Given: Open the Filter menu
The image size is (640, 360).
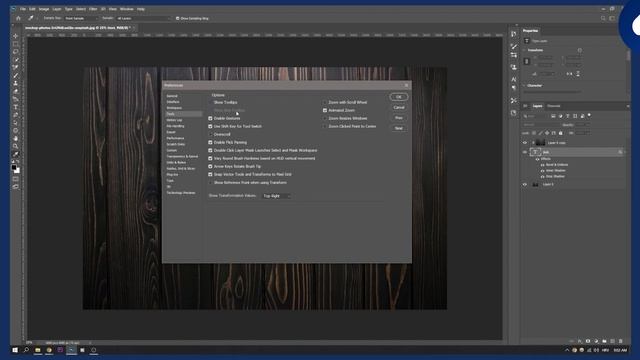Looking at the screenshot, I should click(93, 9).
